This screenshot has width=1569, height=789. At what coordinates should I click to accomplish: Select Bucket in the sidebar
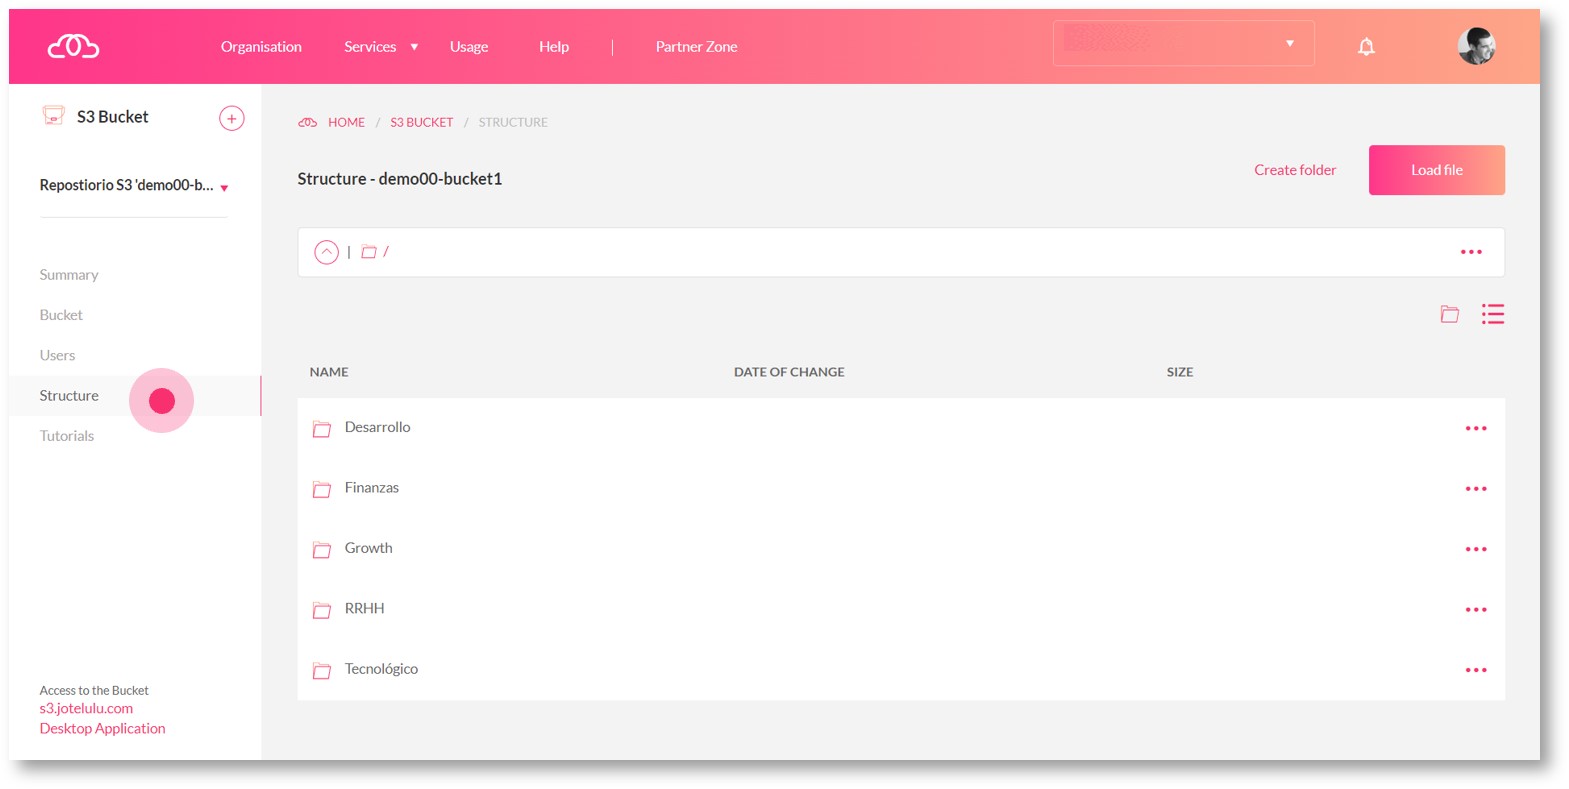pos(61,315)
